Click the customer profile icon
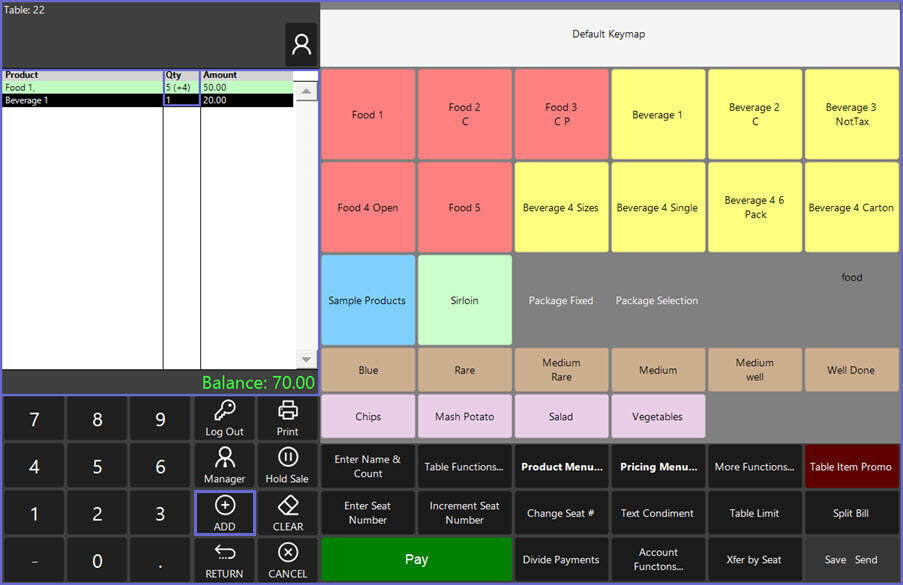903x585 pixels. [x=301, y=45]
